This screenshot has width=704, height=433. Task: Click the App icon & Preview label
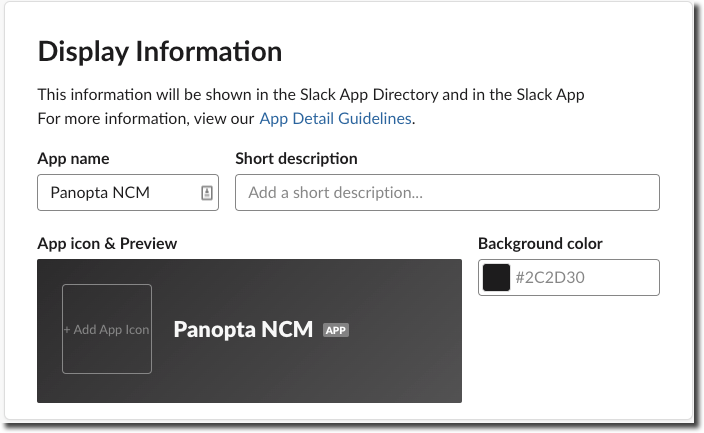107,243
